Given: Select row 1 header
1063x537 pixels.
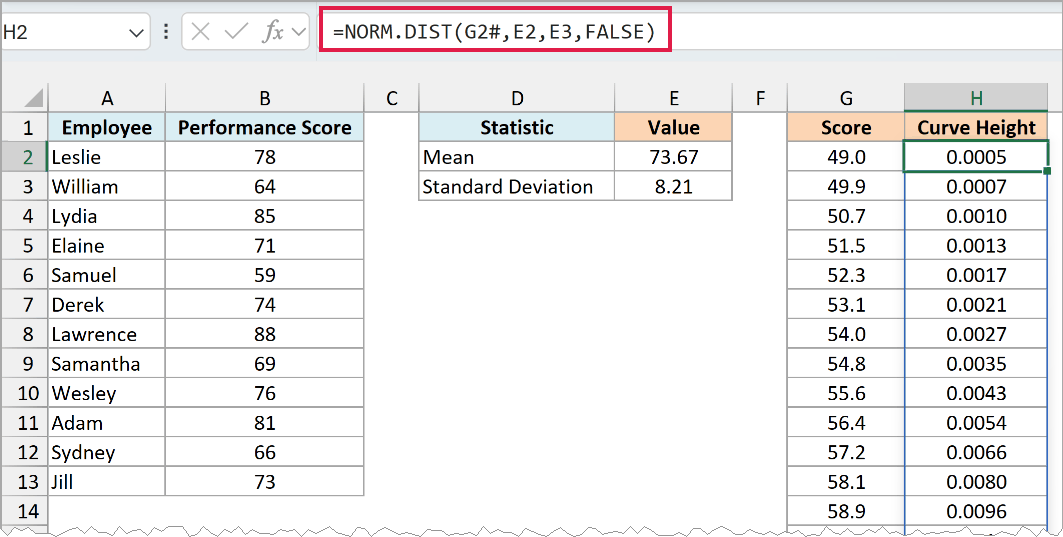Looking at the screenshot, I should pyautogui.click(x=24, y=127).
